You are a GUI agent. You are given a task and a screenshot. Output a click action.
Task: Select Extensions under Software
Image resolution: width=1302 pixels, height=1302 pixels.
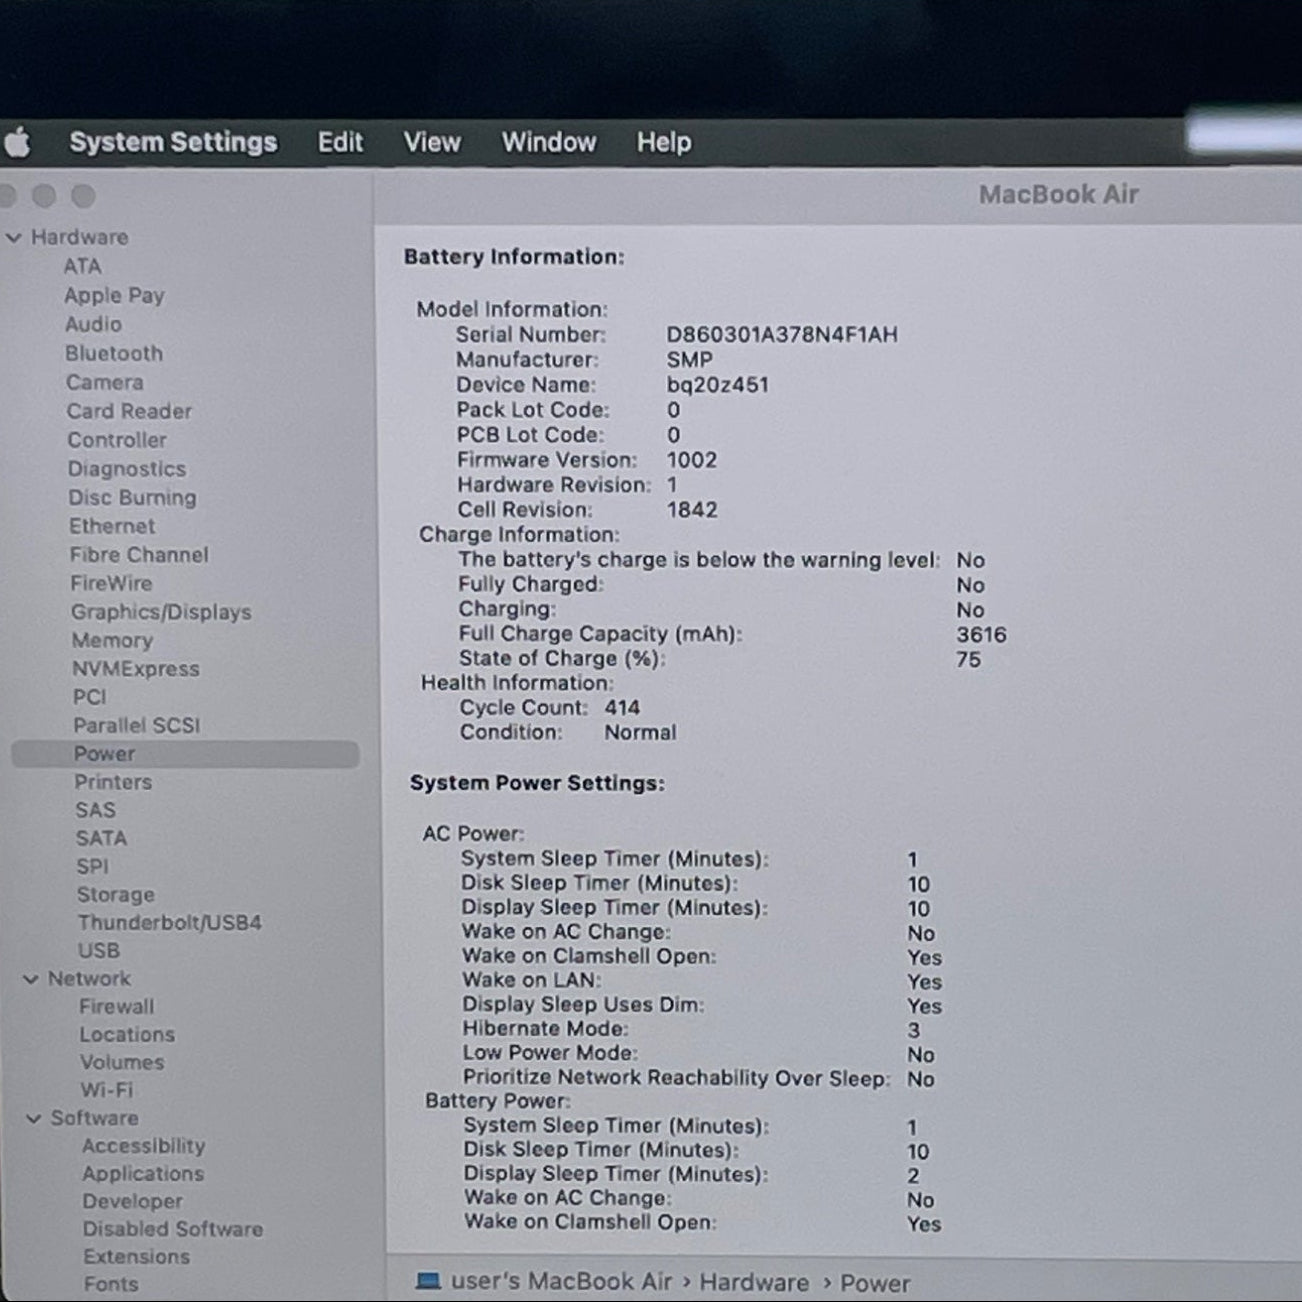click(x=137, y=1257)
